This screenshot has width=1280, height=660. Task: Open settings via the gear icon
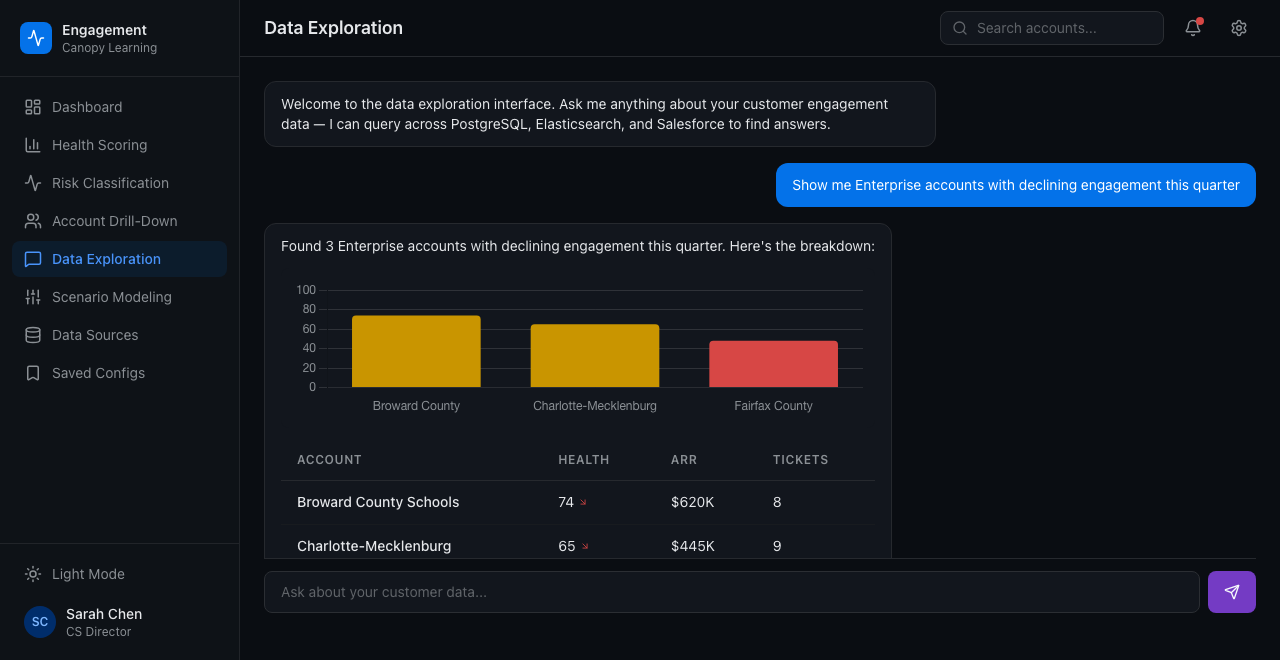(x=1239, y=28)
